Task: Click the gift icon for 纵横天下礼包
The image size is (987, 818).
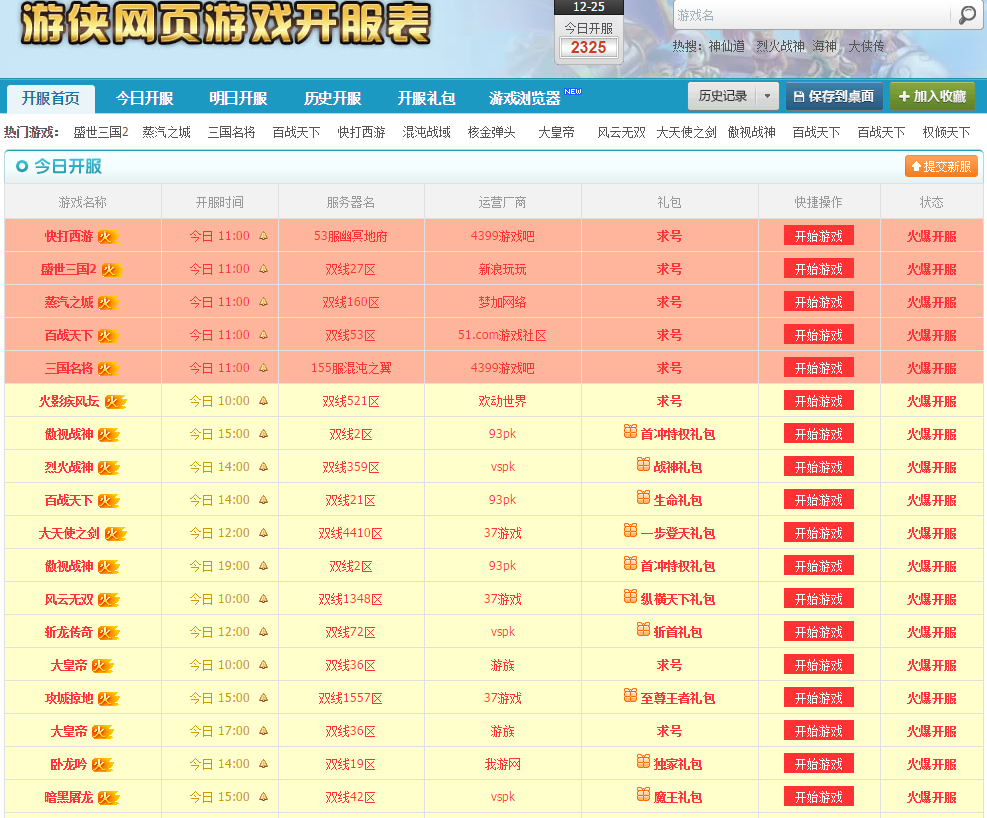Action: pos(630,597)
